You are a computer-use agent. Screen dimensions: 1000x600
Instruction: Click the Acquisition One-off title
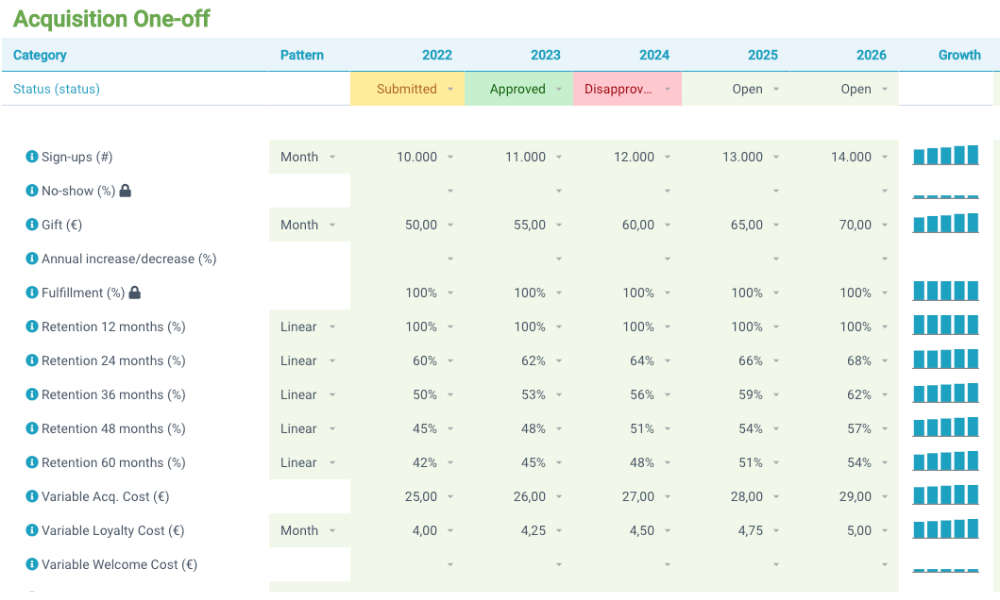tap(113, 18)
